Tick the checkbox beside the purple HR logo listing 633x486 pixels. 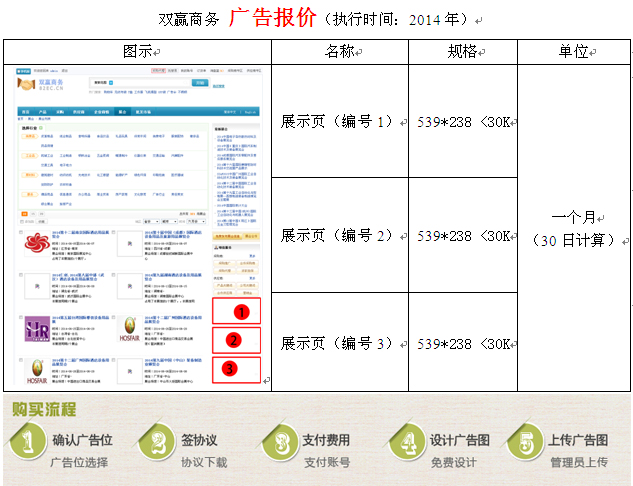22,318
